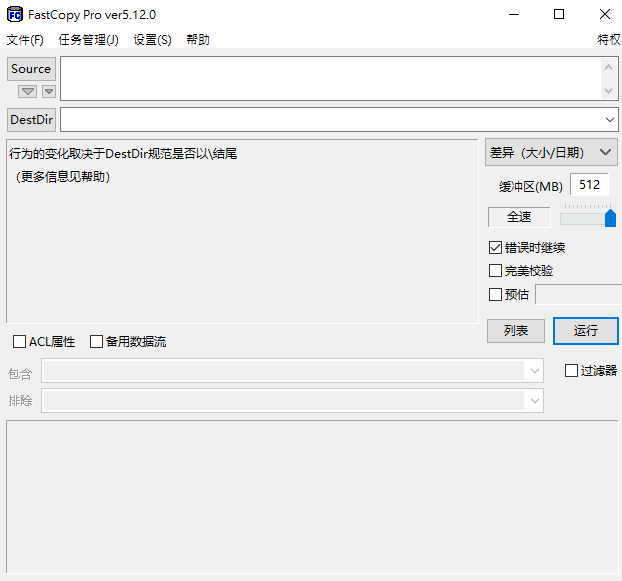Open the 任务管理(J) menu

tap(88, 40)
